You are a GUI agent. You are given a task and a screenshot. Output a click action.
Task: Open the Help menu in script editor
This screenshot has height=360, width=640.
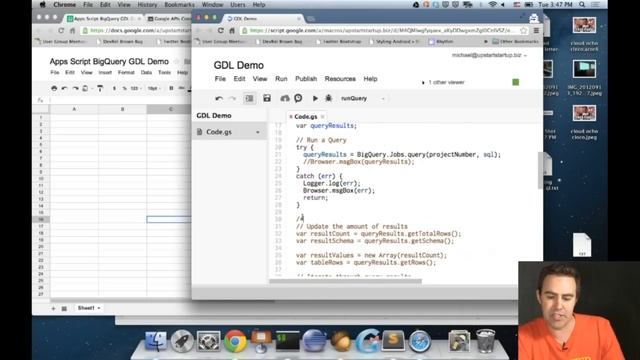tap(370, 79)
